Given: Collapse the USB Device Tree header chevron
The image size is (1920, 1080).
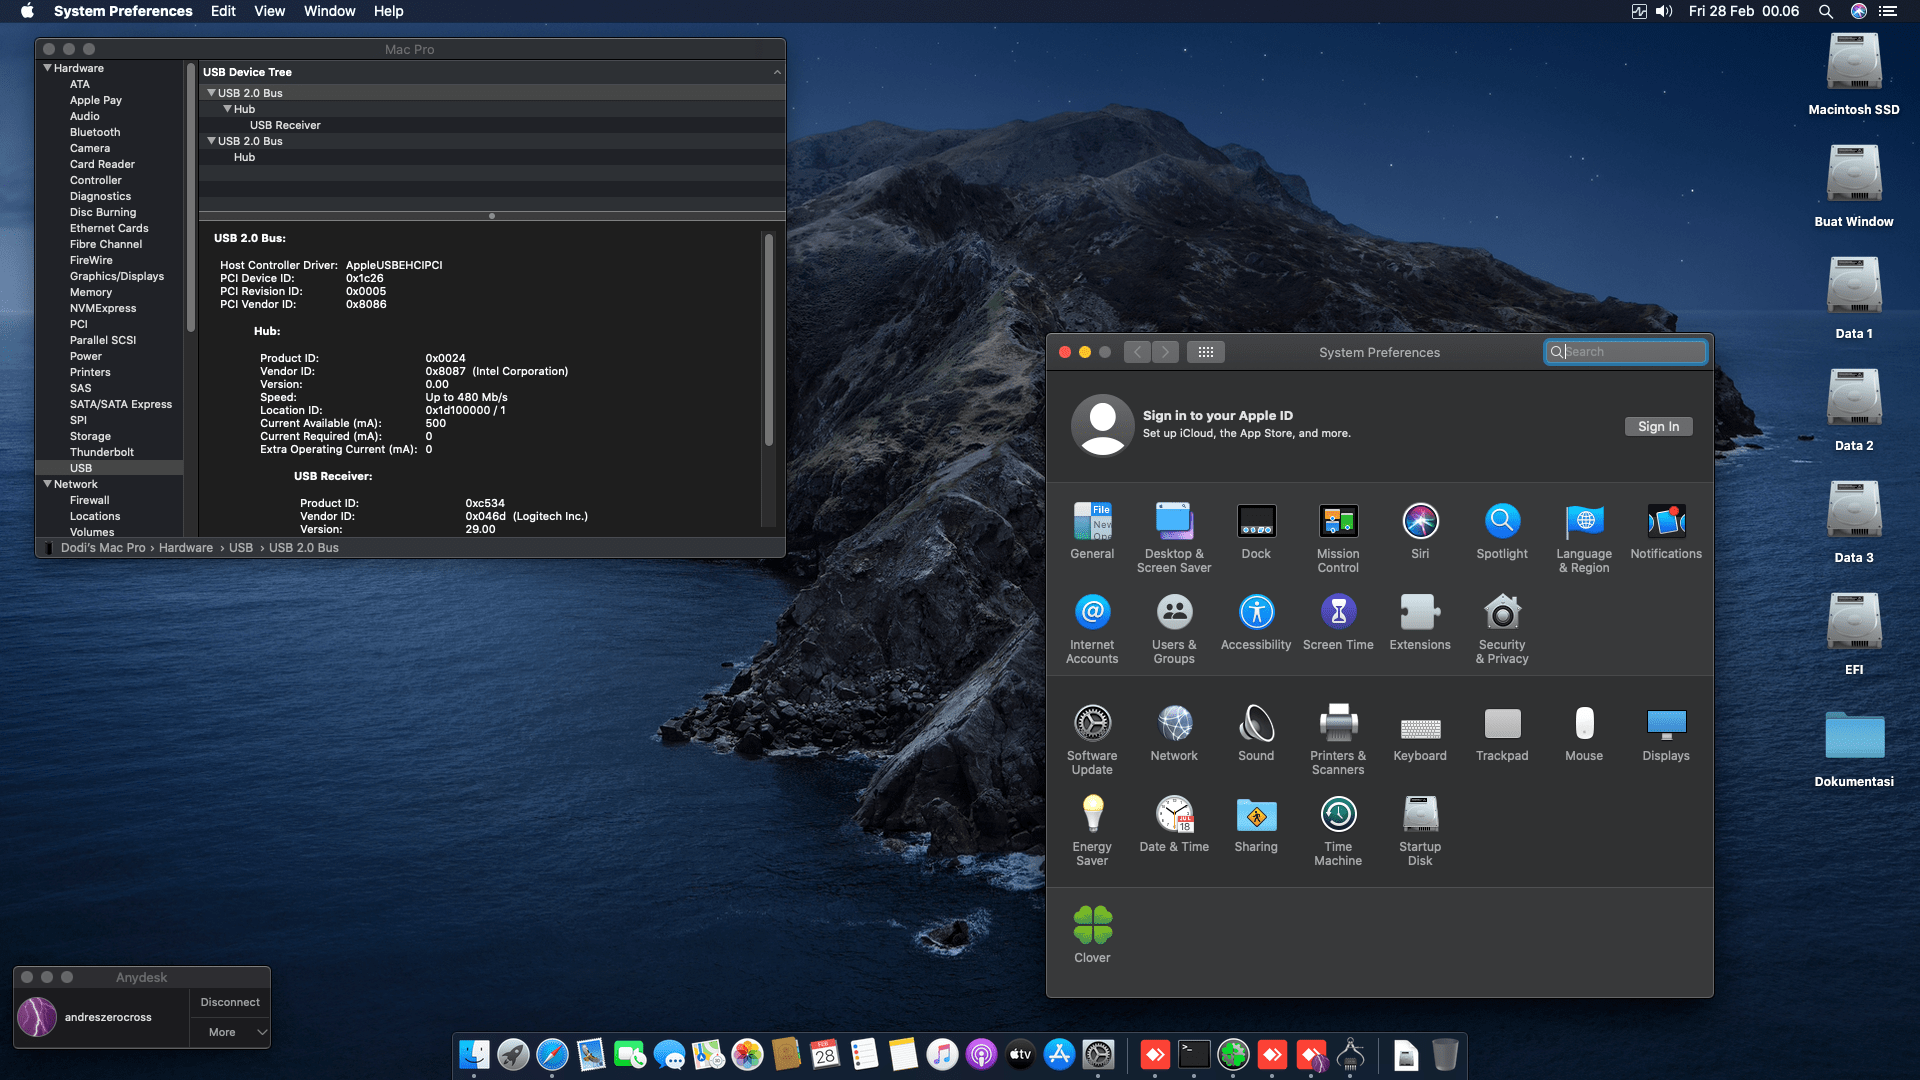Looking at the screenshot, I should [777, 72].
